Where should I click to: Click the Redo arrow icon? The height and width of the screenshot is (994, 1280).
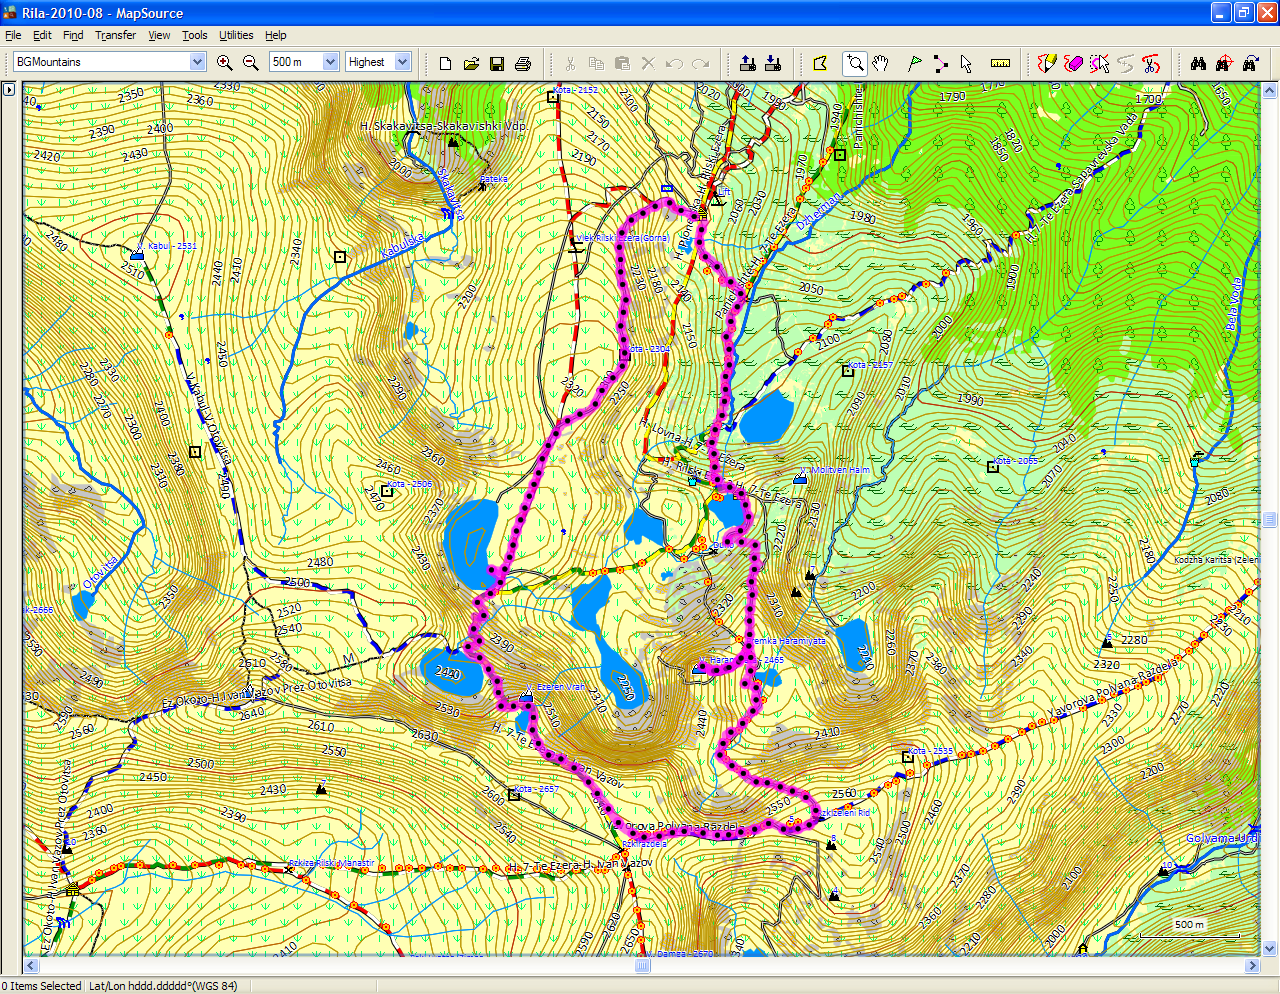700,63
